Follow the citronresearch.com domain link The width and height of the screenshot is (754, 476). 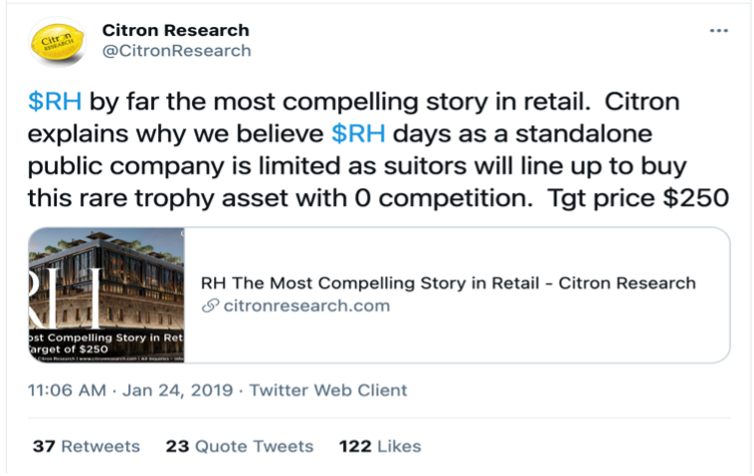coord(307,306)
